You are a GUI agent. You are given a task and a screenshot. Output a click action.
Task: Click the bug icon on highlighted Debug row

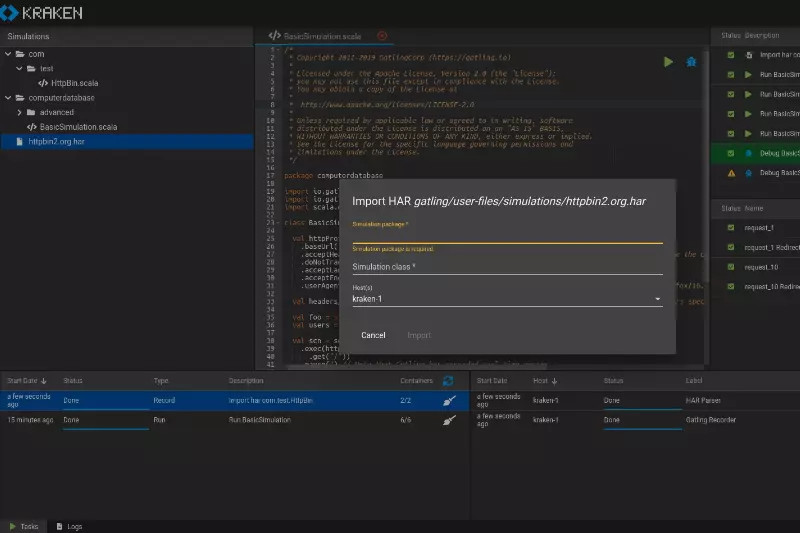748,153
